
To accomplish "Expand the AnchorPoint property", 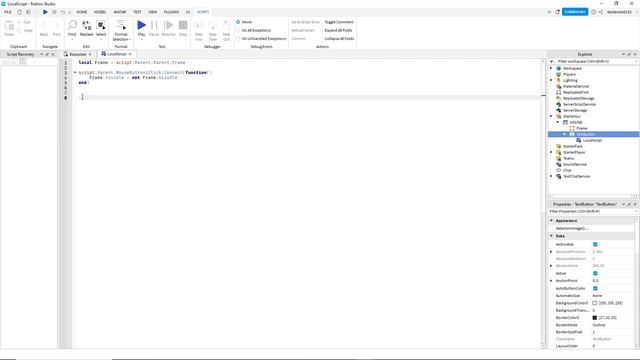I will pos(551,281).
